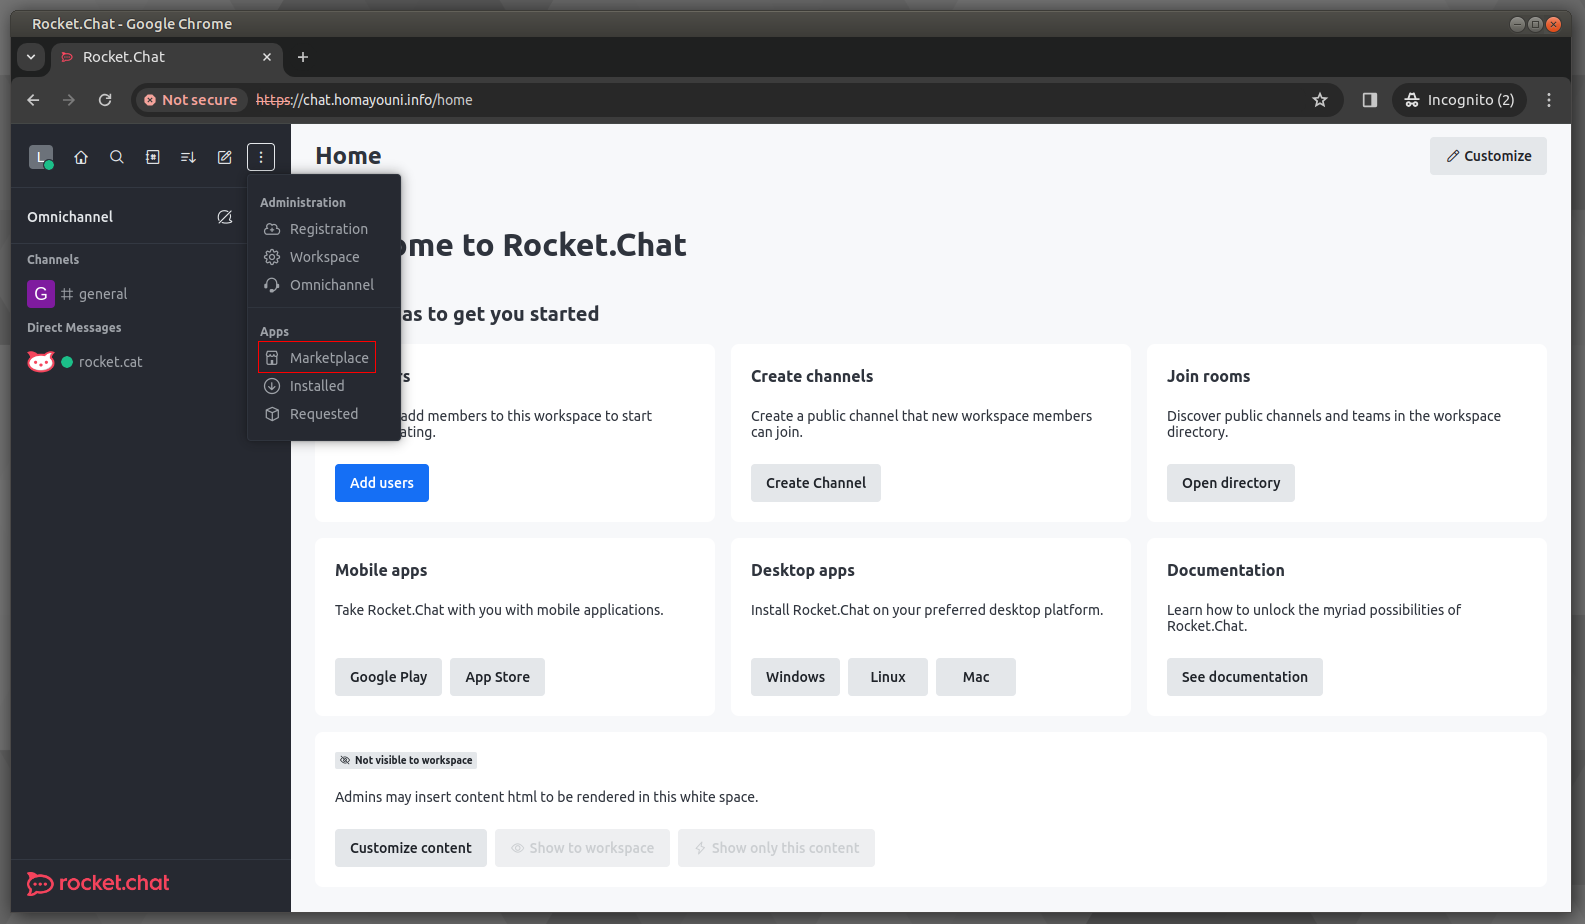Image resolution: width=1585 pixels, height=924 pixels.
Task: Reload the page
Action: [105, 100]
